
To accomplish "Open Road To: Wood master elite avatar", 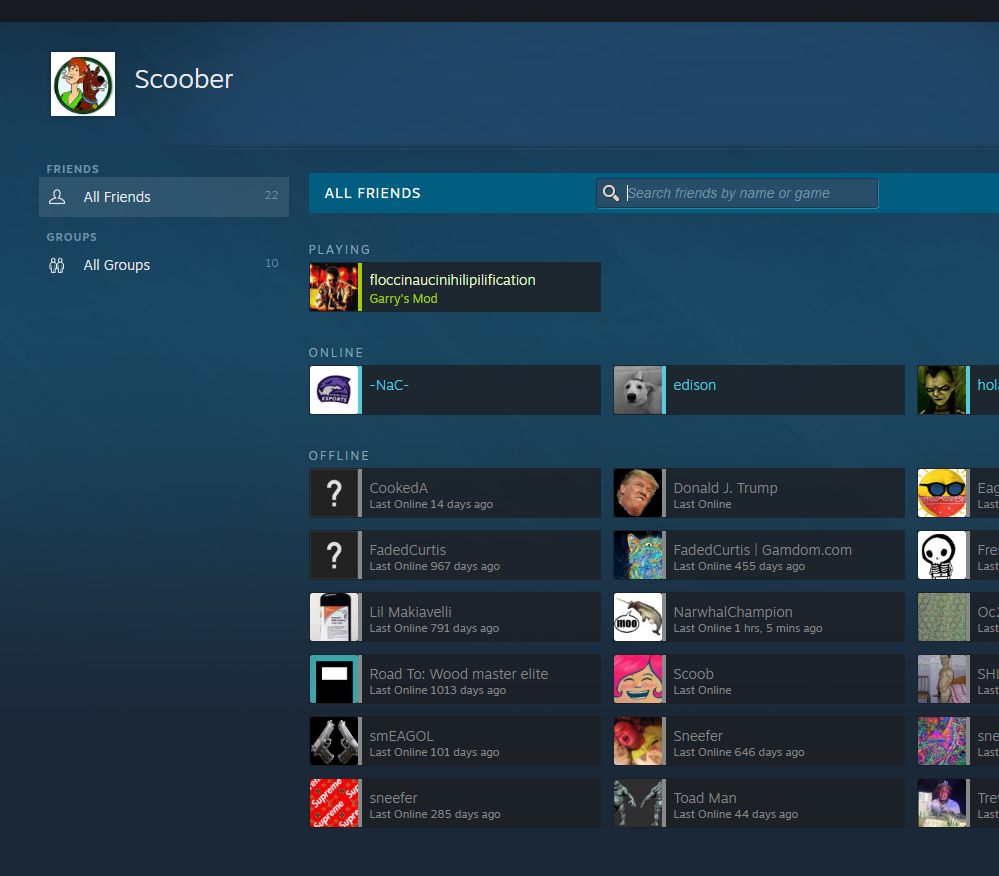I will tap(333, 679).
